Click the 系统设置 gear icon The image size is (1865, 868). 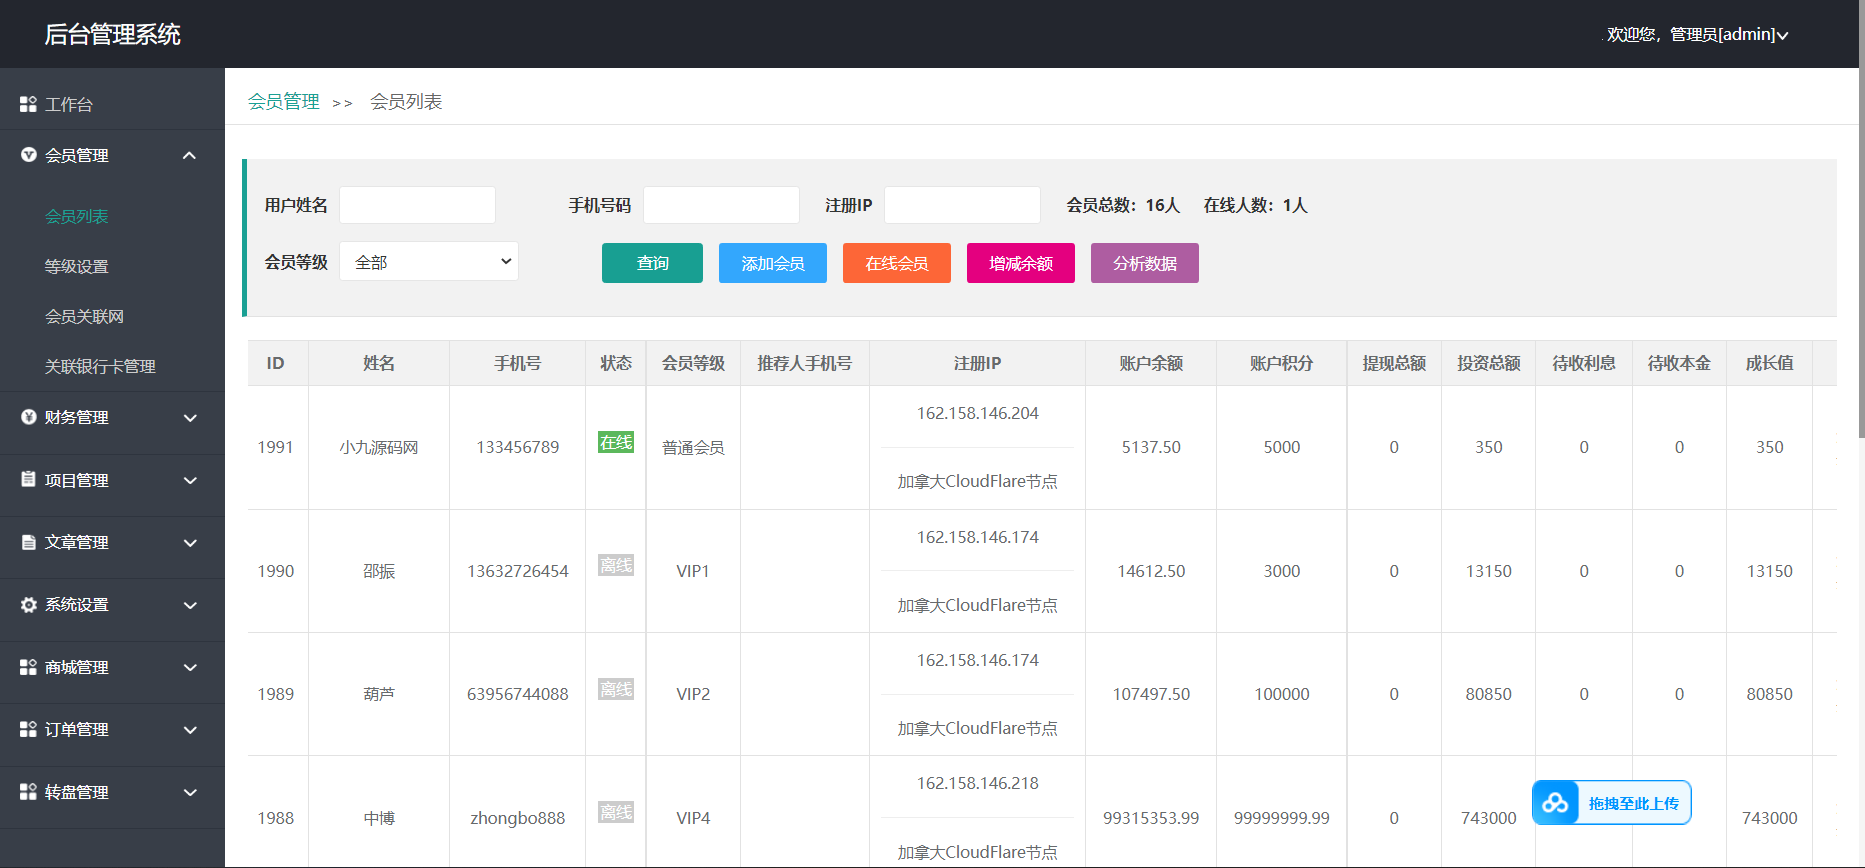pos(28,605)
